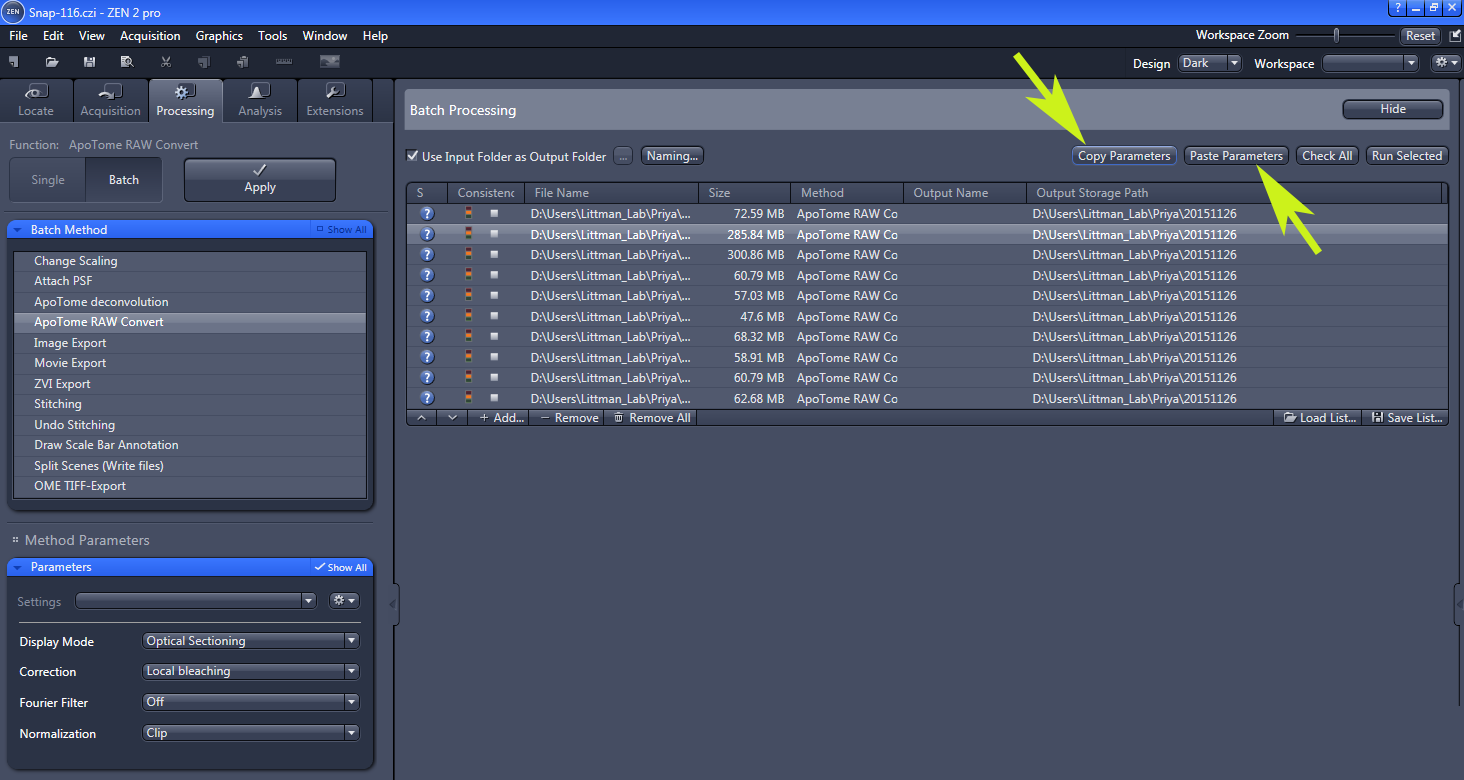Switch to the Analysis tab

[260, 101]
